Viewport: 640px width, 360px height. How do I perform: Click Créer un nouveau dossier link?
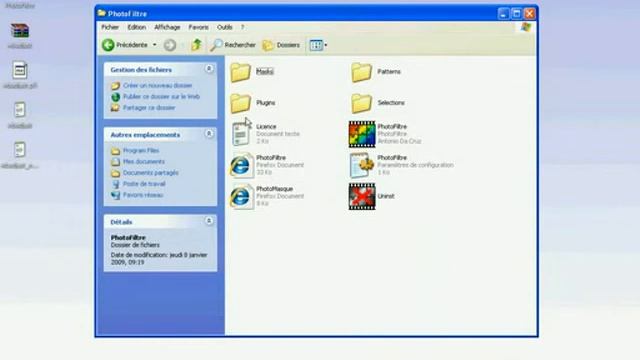click(158, 86)
